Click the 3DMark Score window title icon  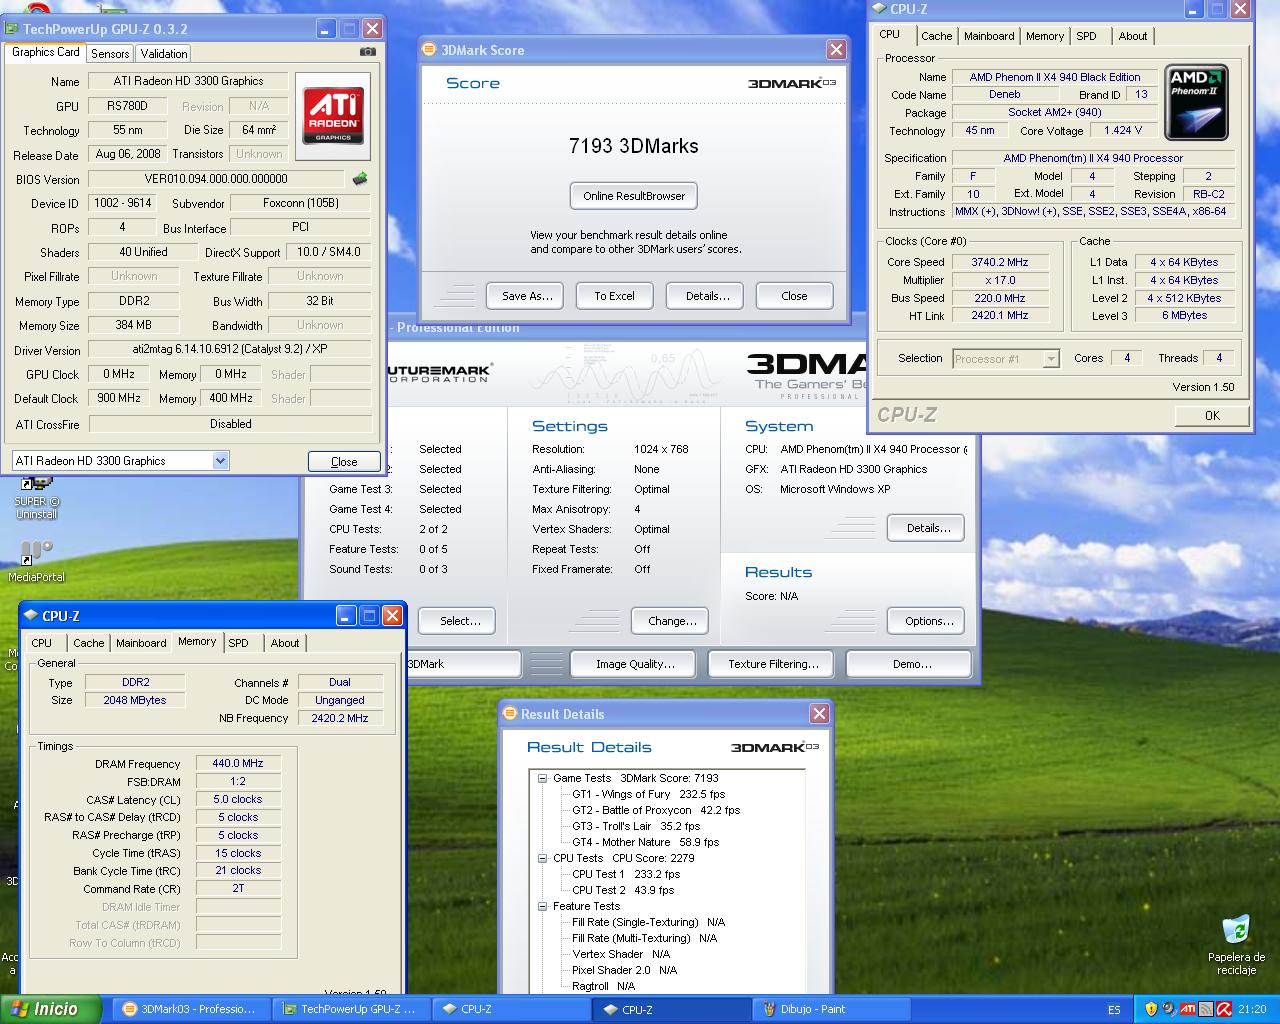coord(430,49)
